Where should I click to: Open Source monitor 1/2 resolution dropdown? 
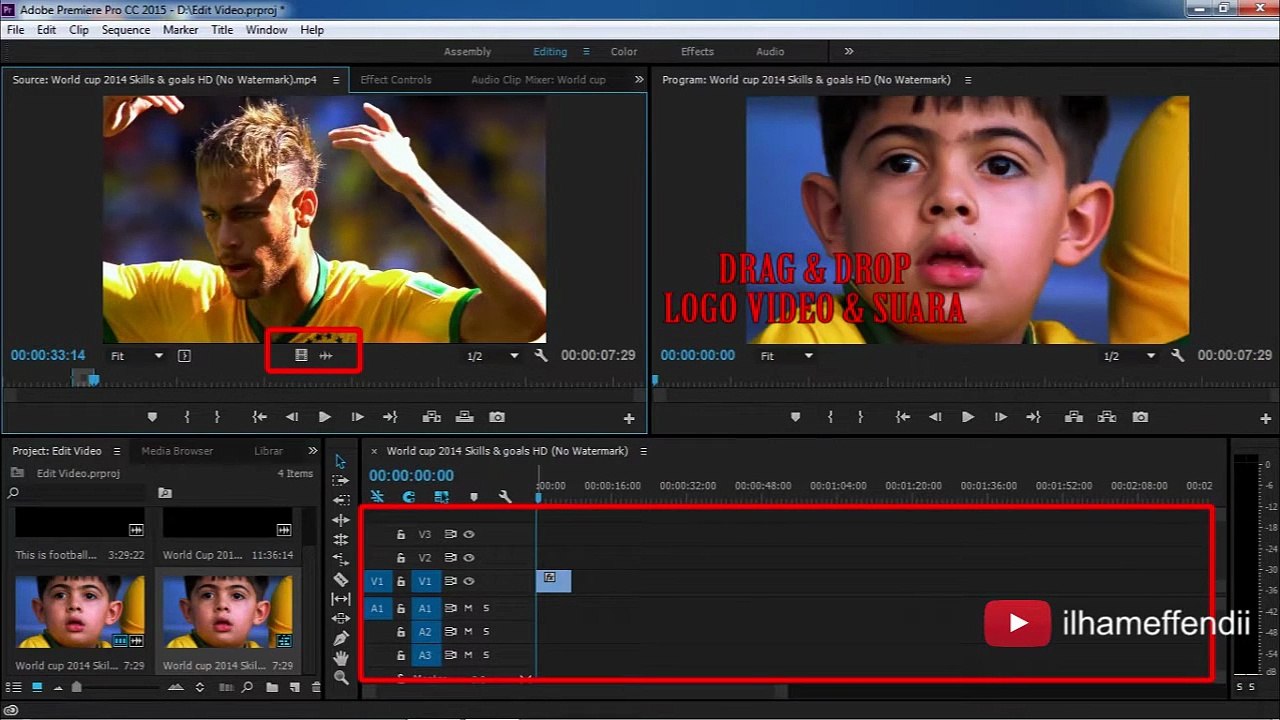[x=493, y=356]
